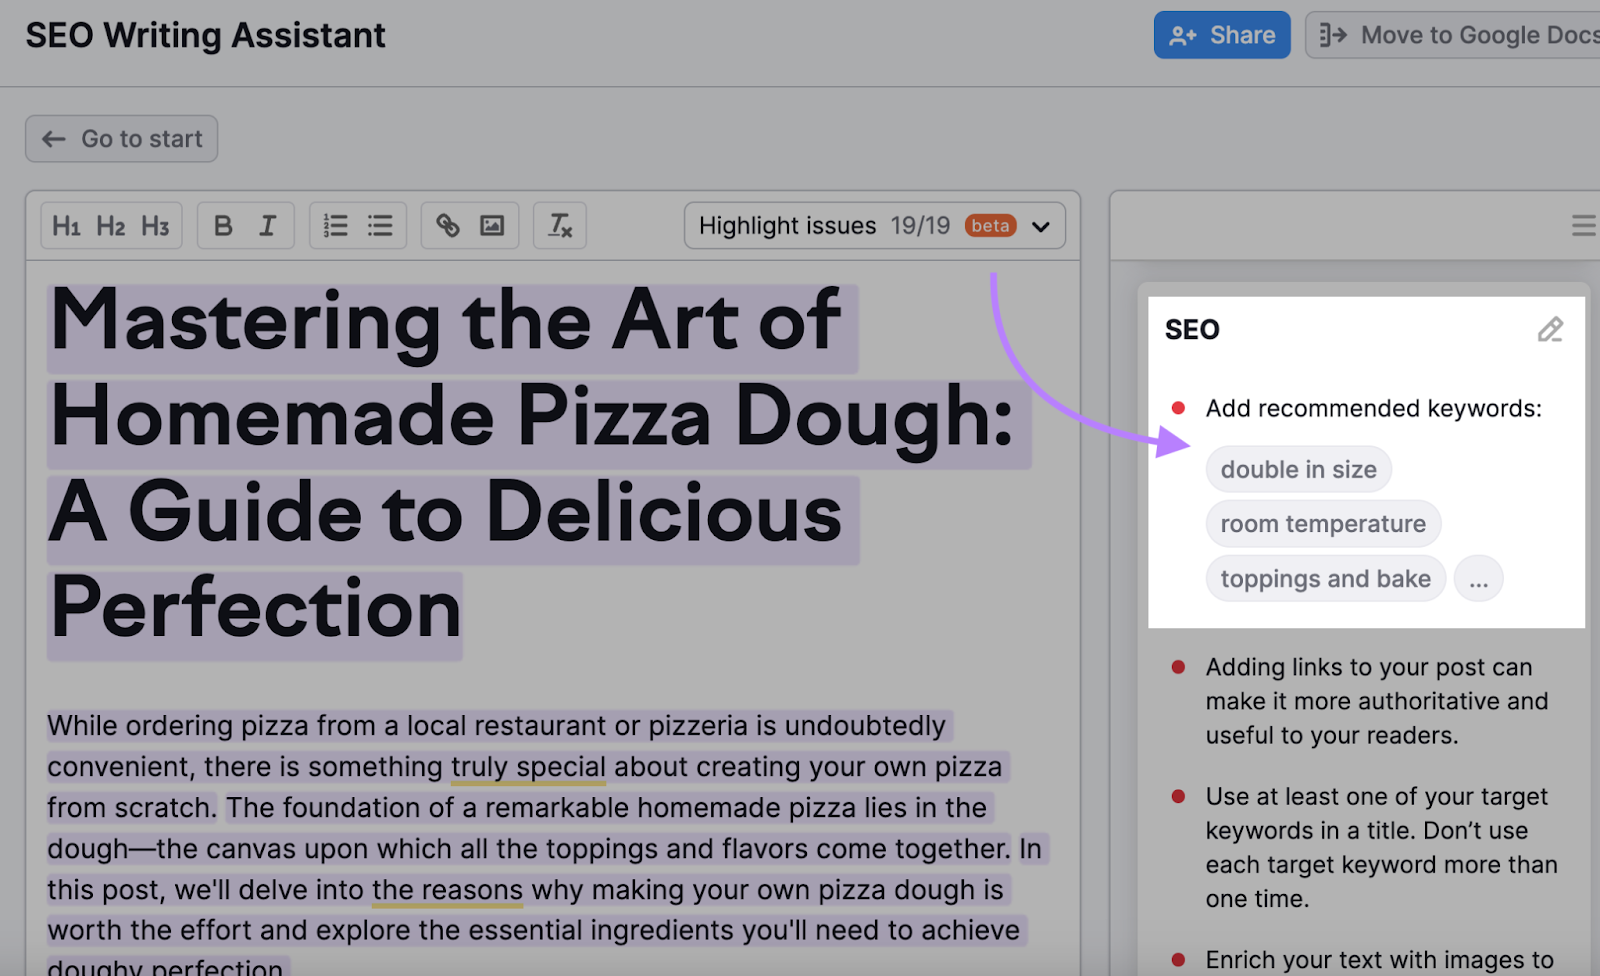Image resolution: width=1600 pixels, height=976 pixels.
Task: Toggle the numbered list
Action: [x=335, y=225]
